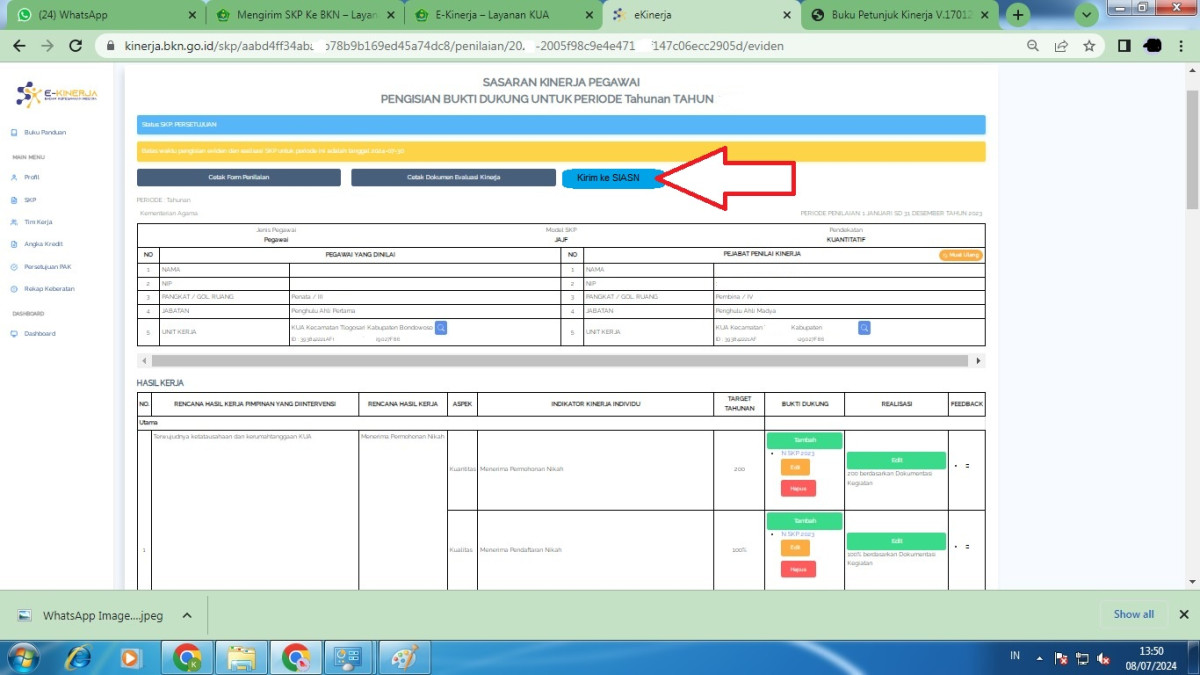
Task: Bookmark this page with the star icon
Action: point(1089,46)
